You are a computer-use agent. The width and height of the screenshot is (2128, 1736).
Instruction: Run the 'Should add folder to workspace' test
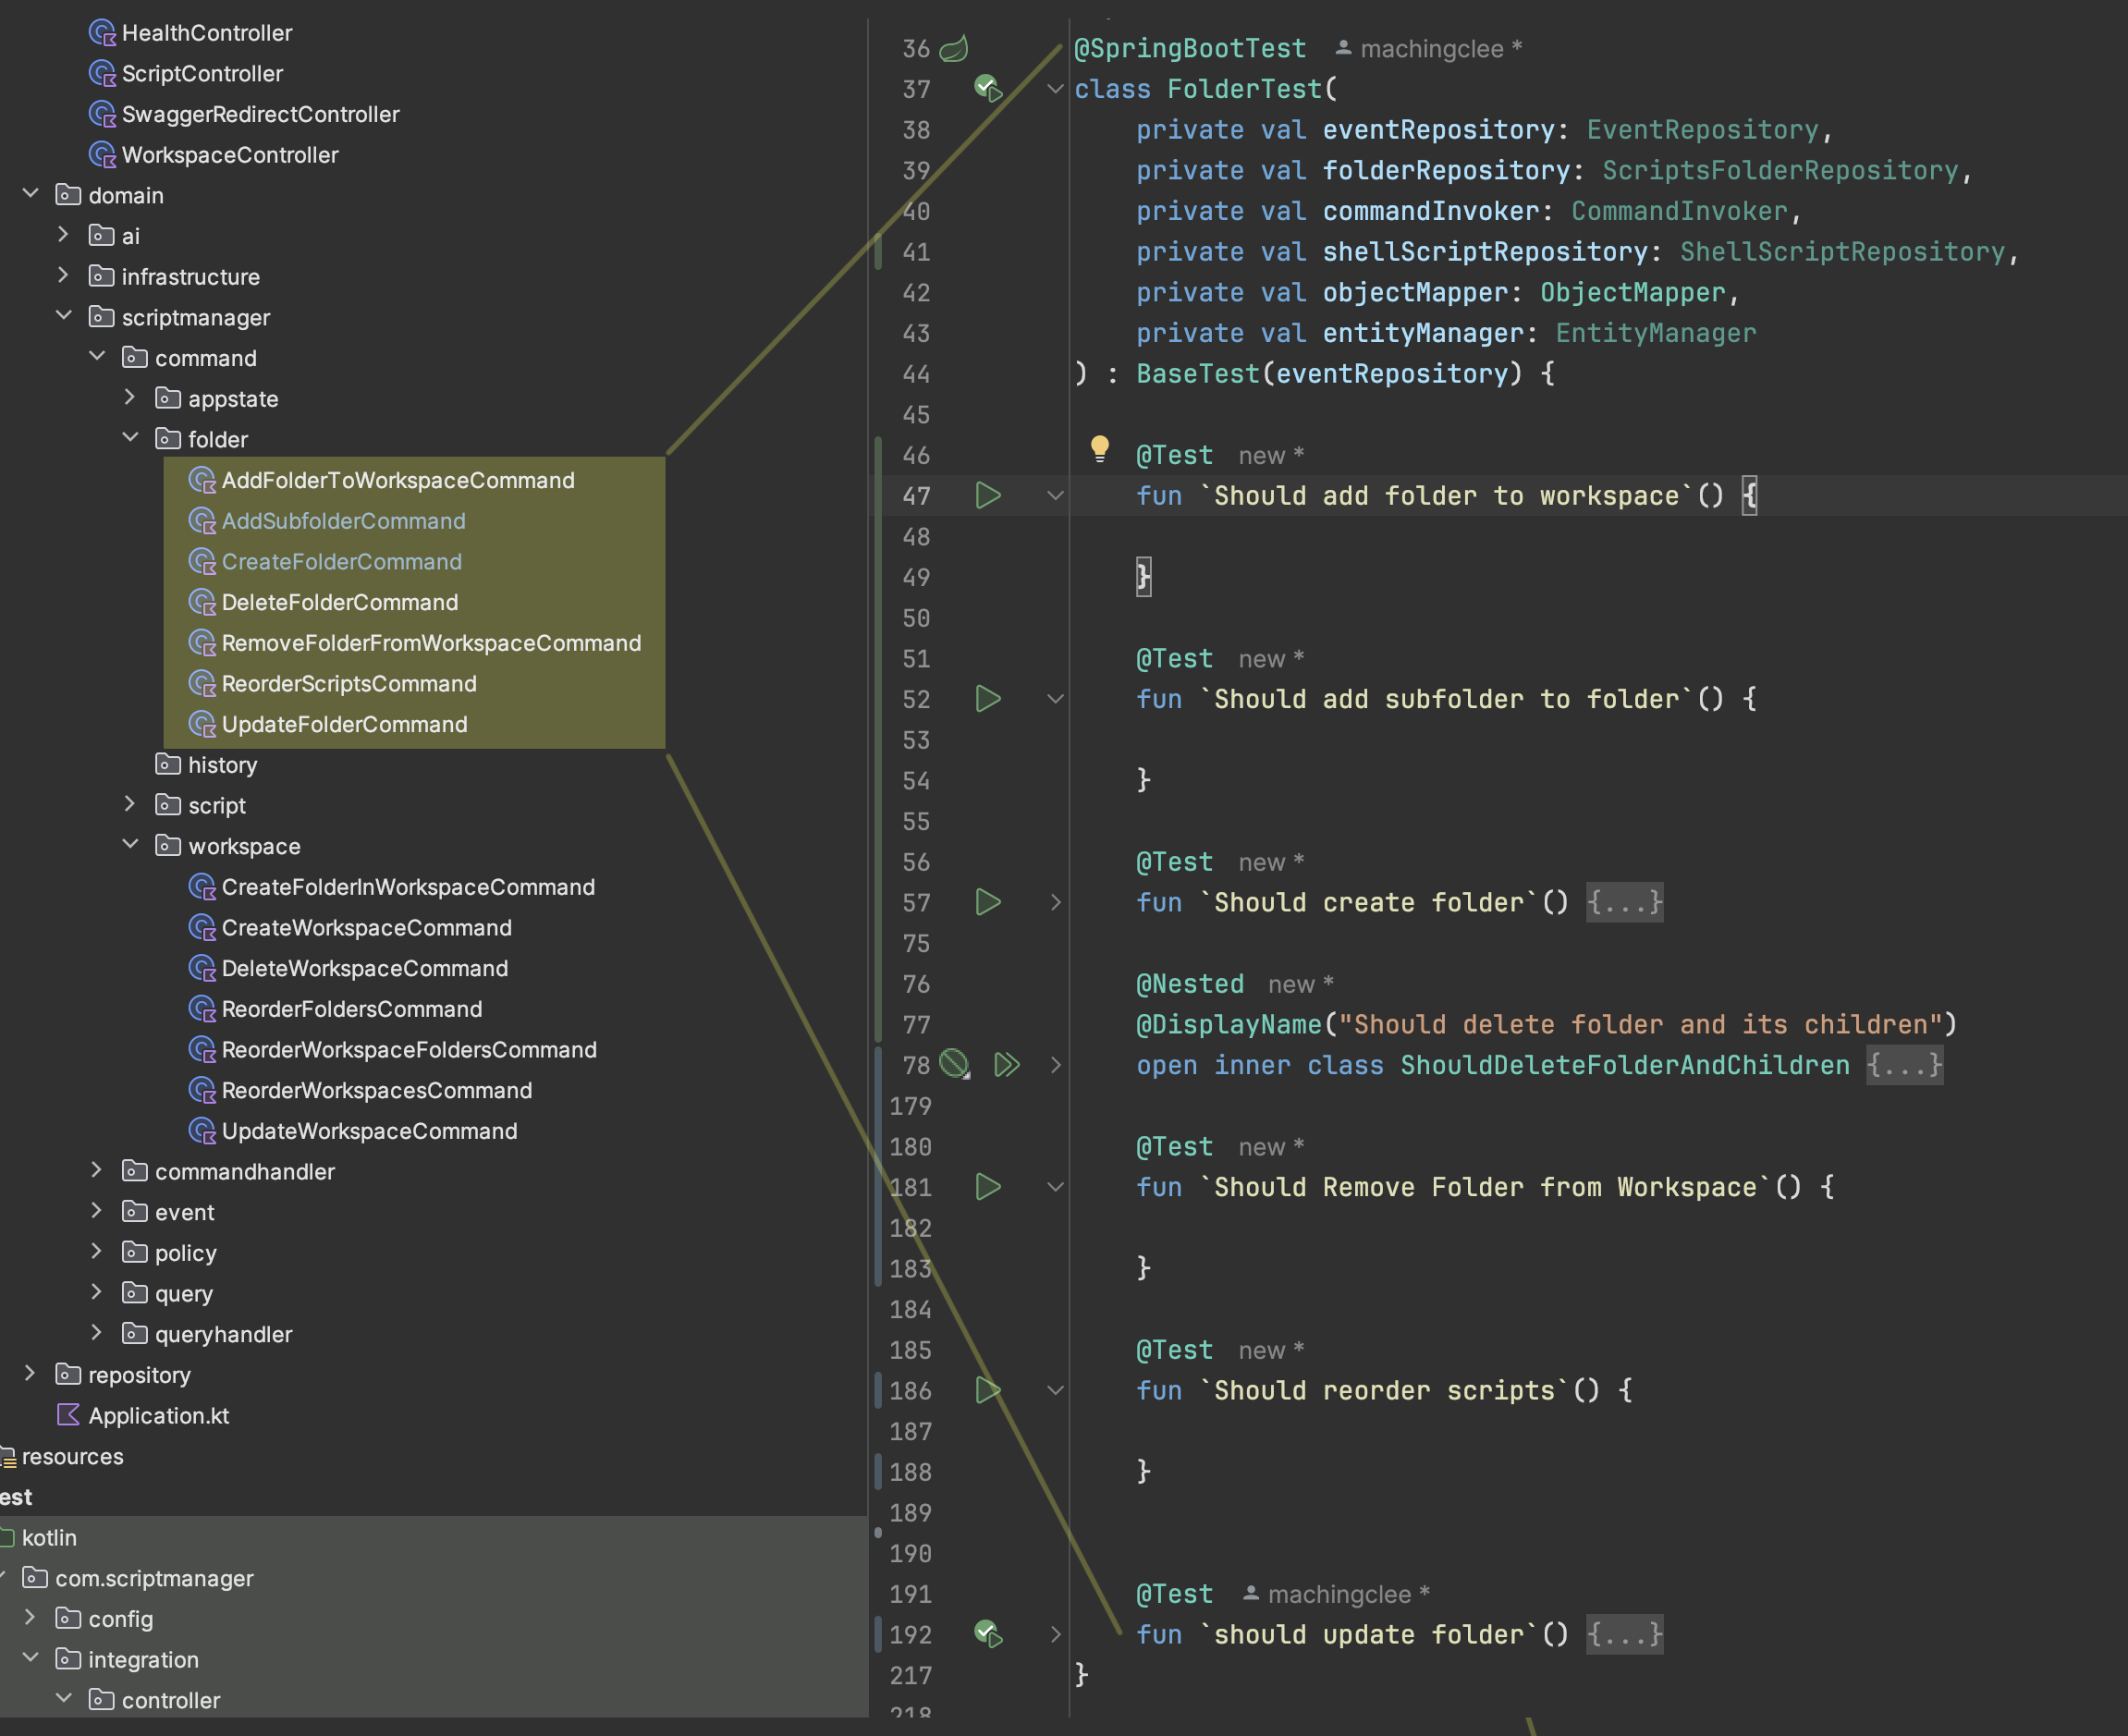[987, 496]
